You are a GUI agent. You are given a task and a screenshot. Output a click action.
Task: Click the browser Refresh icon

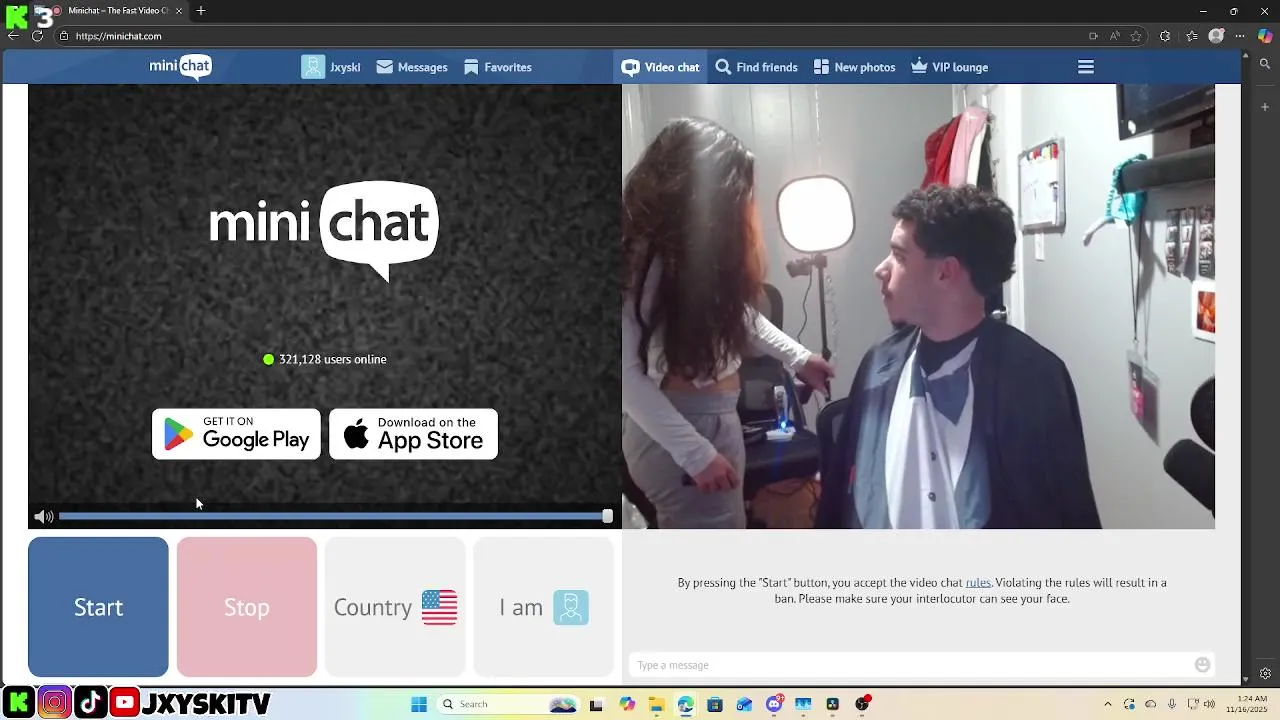pos(37,36)
